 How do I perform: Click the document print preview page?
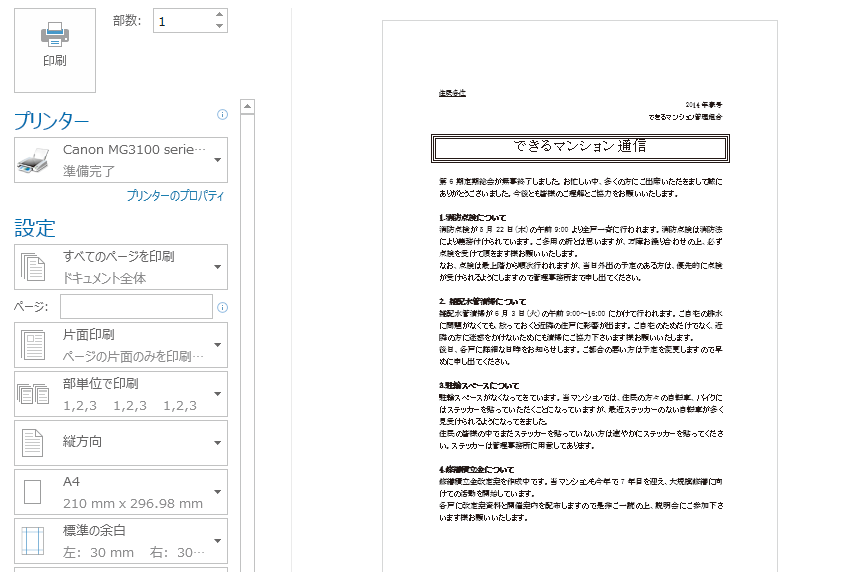[x=580, y=296]
